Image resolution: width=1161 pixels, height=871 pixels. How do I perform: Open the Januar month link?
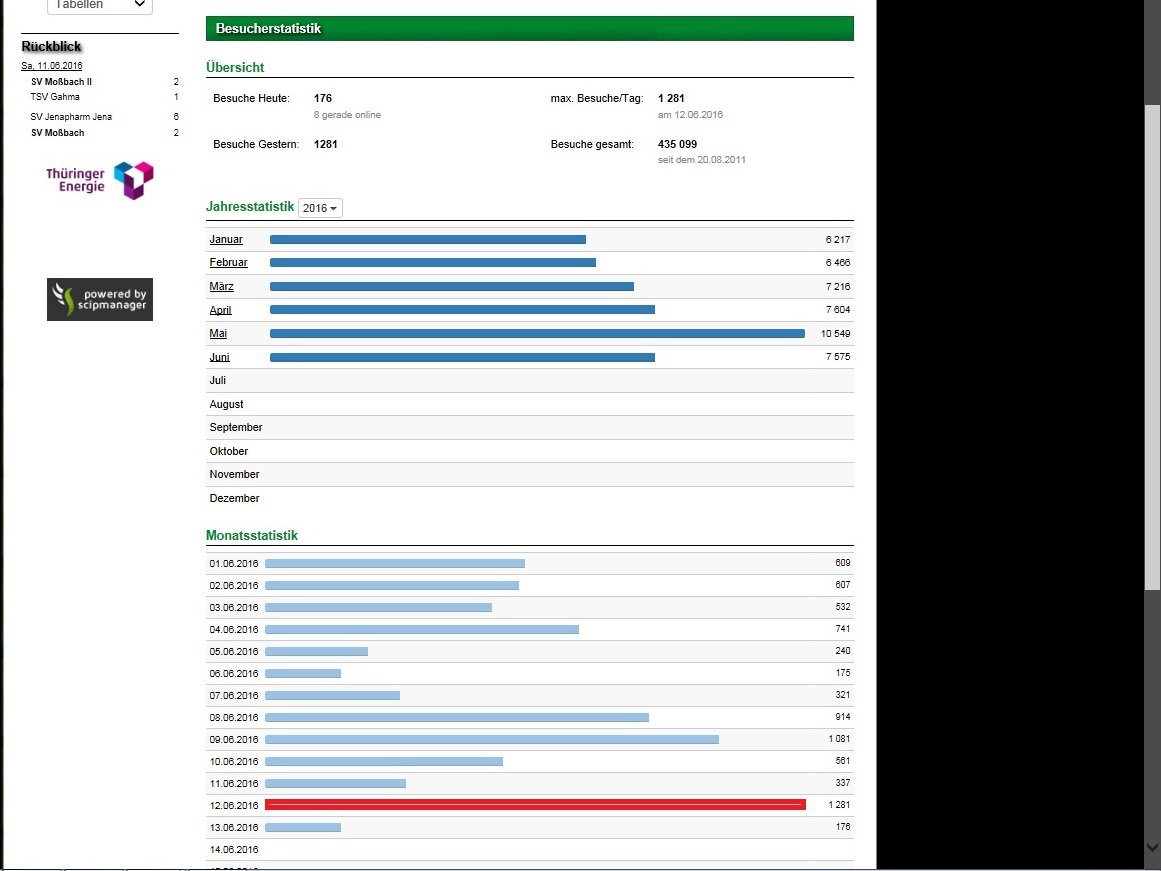(x=226, y=239)
